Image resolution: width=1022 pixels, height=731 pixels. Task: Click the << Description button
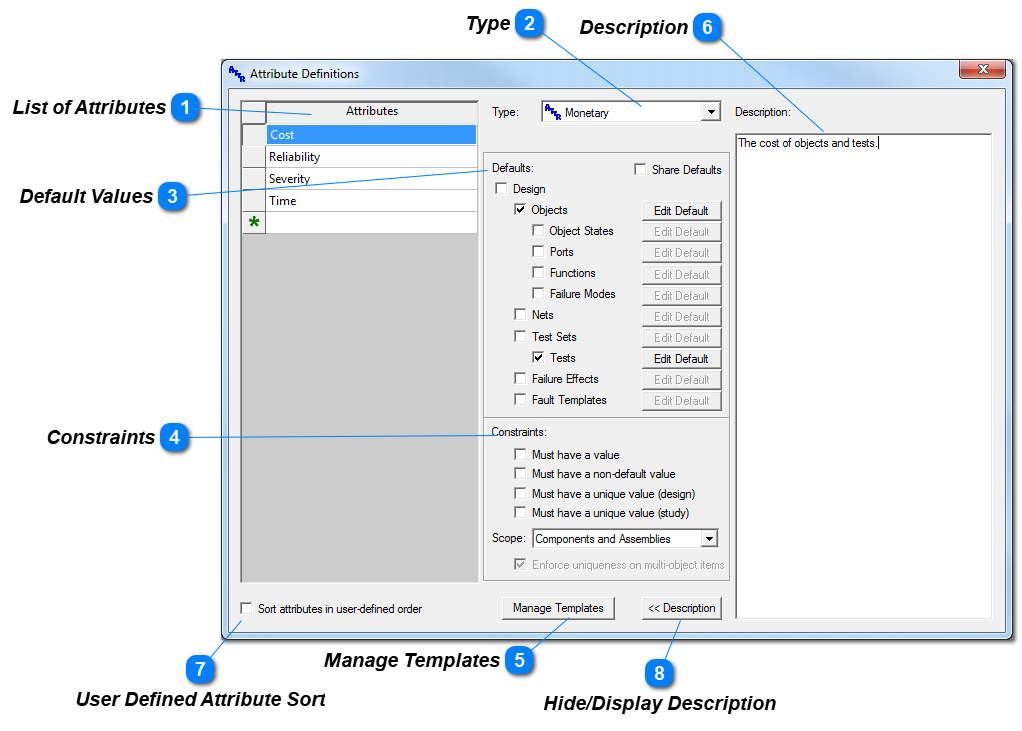(681, 608)
